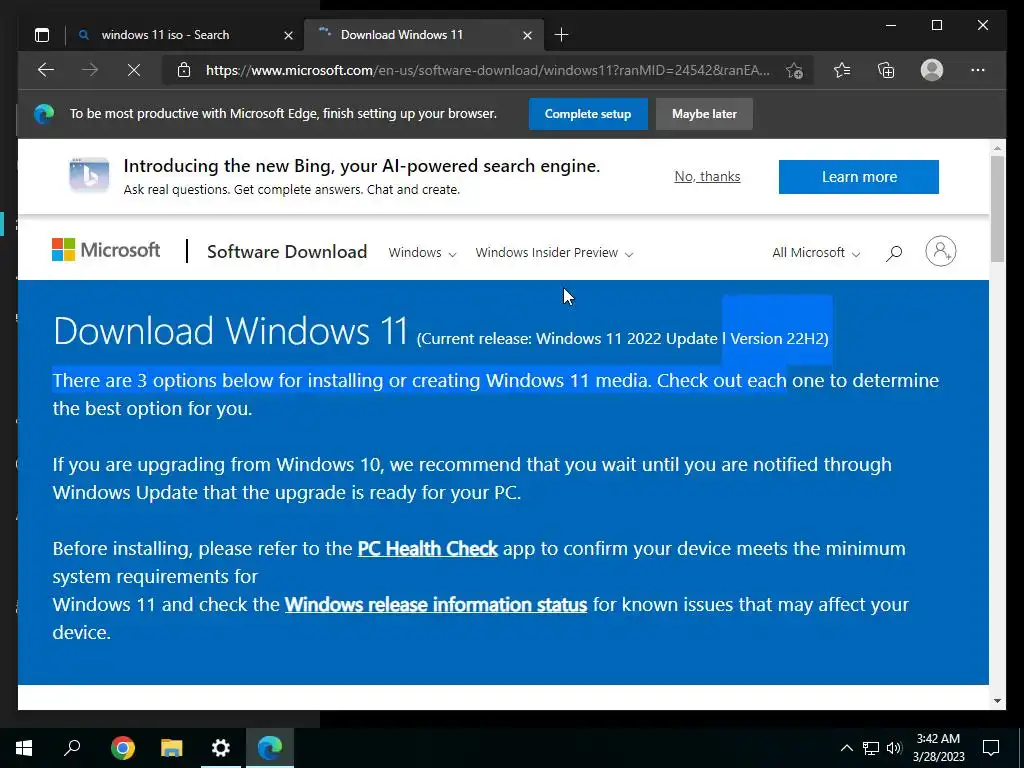Dismiss setup prompt with Maybe later
1024x768 pixels.
[704, 114]
